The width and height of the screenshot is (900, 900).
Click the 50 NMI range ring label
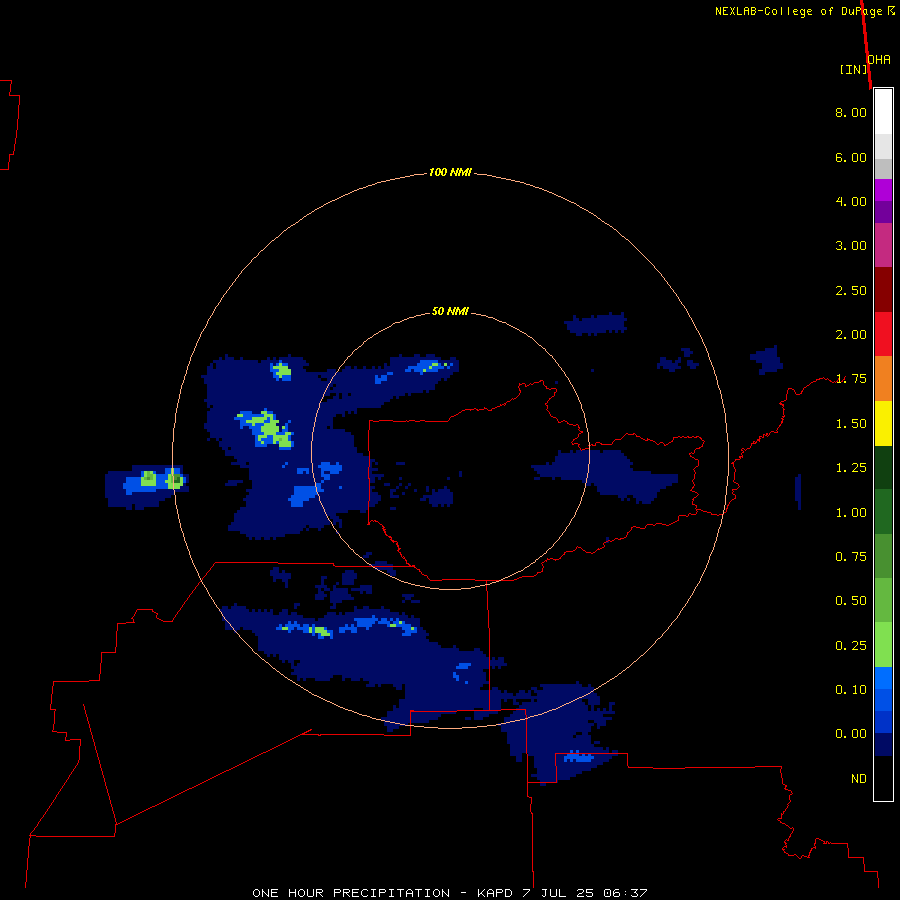click(450, 311)
